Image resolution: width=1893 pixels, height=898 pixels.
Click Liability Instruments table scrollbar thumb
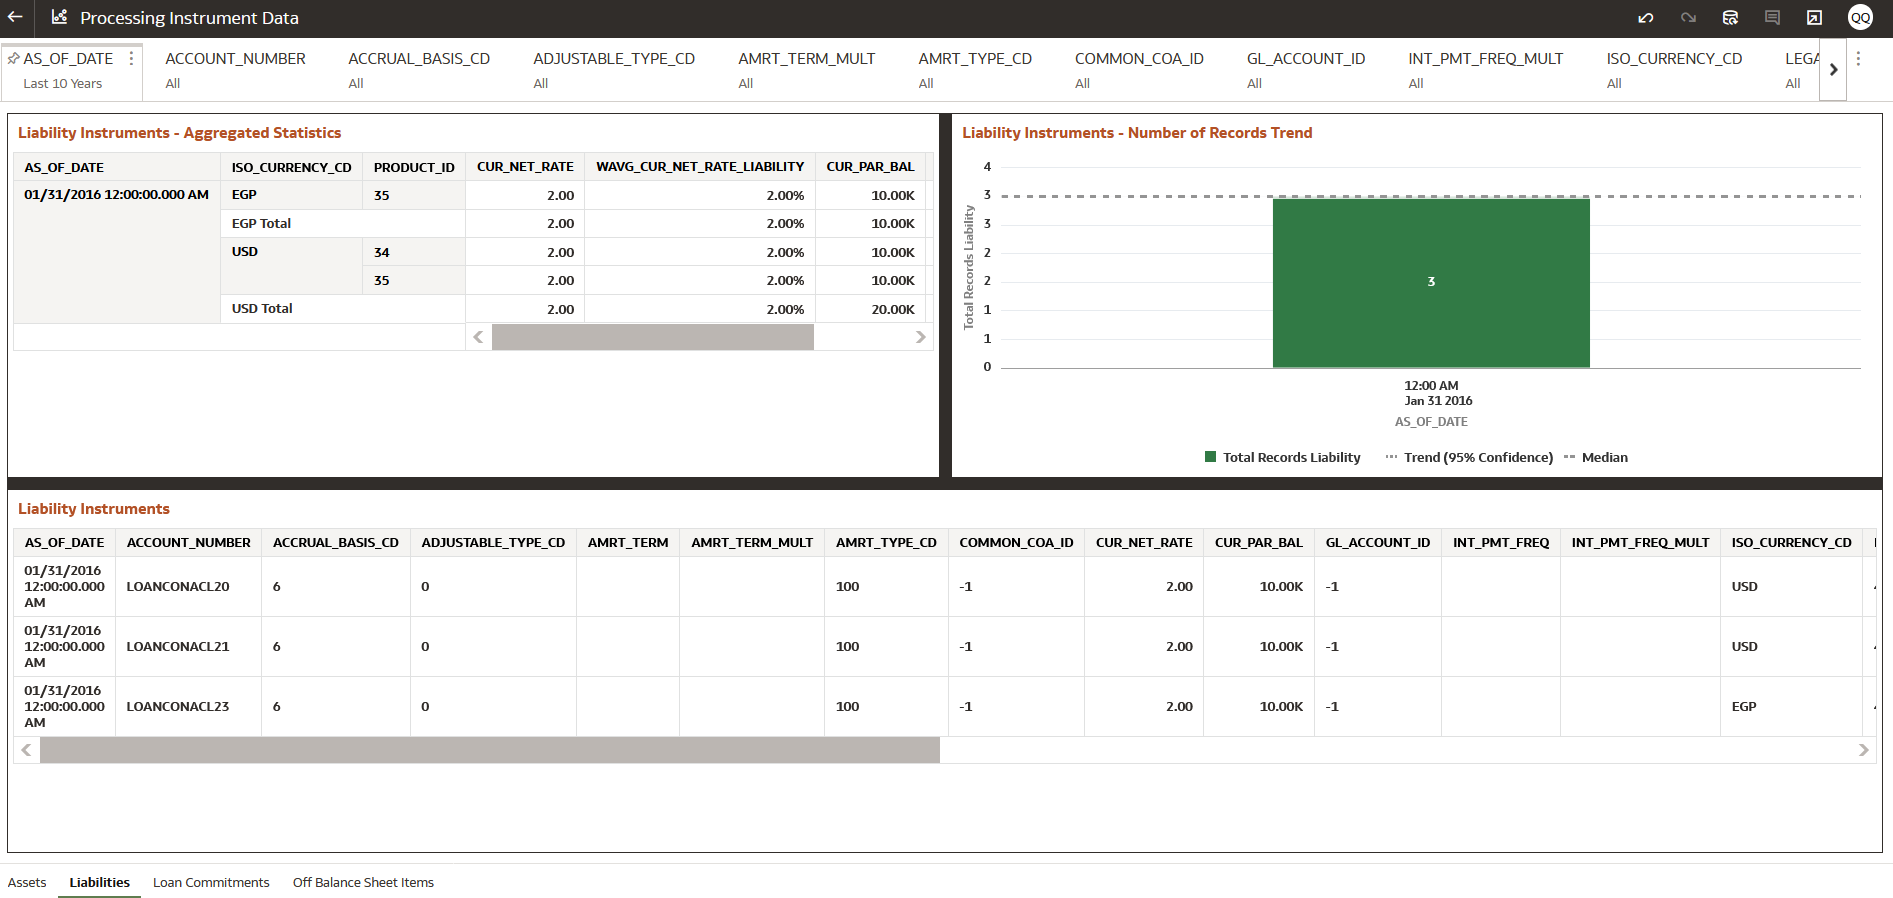490,750
